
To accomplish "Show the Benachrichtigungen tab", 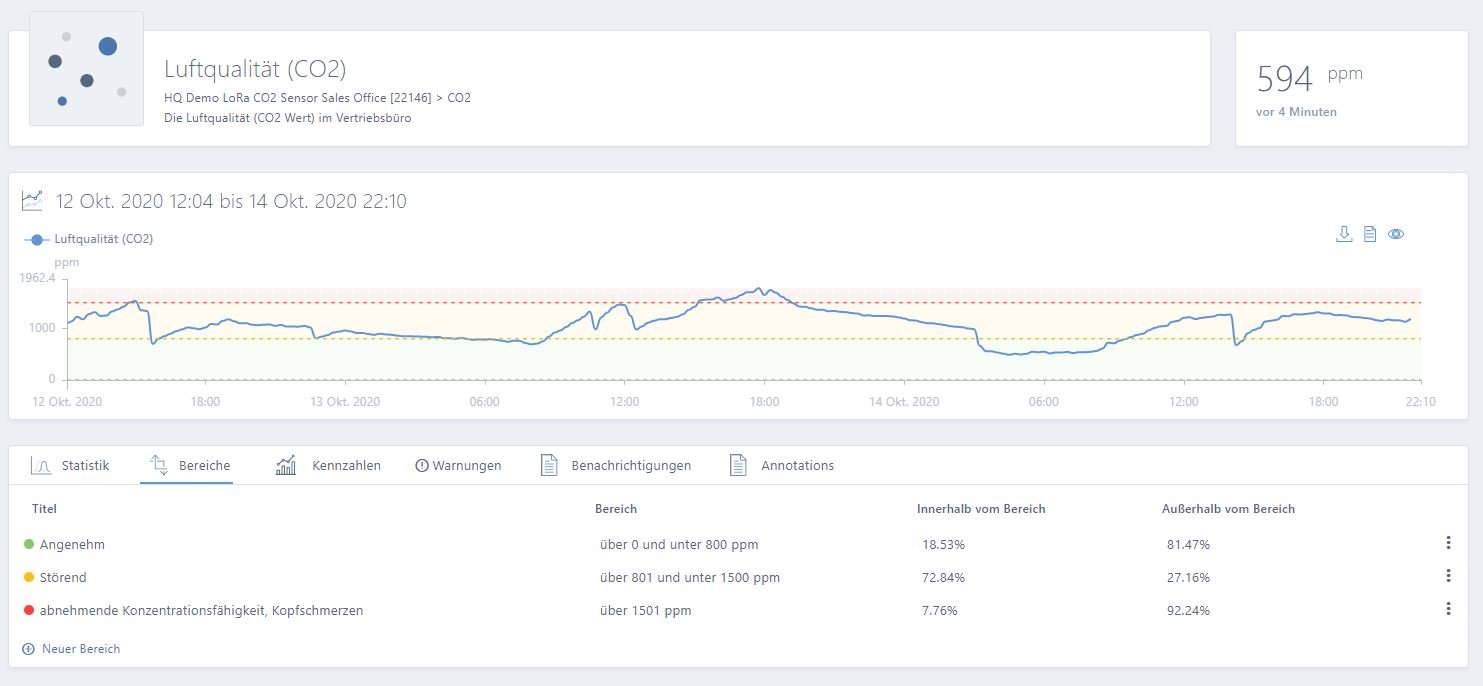I will [615, 465].
